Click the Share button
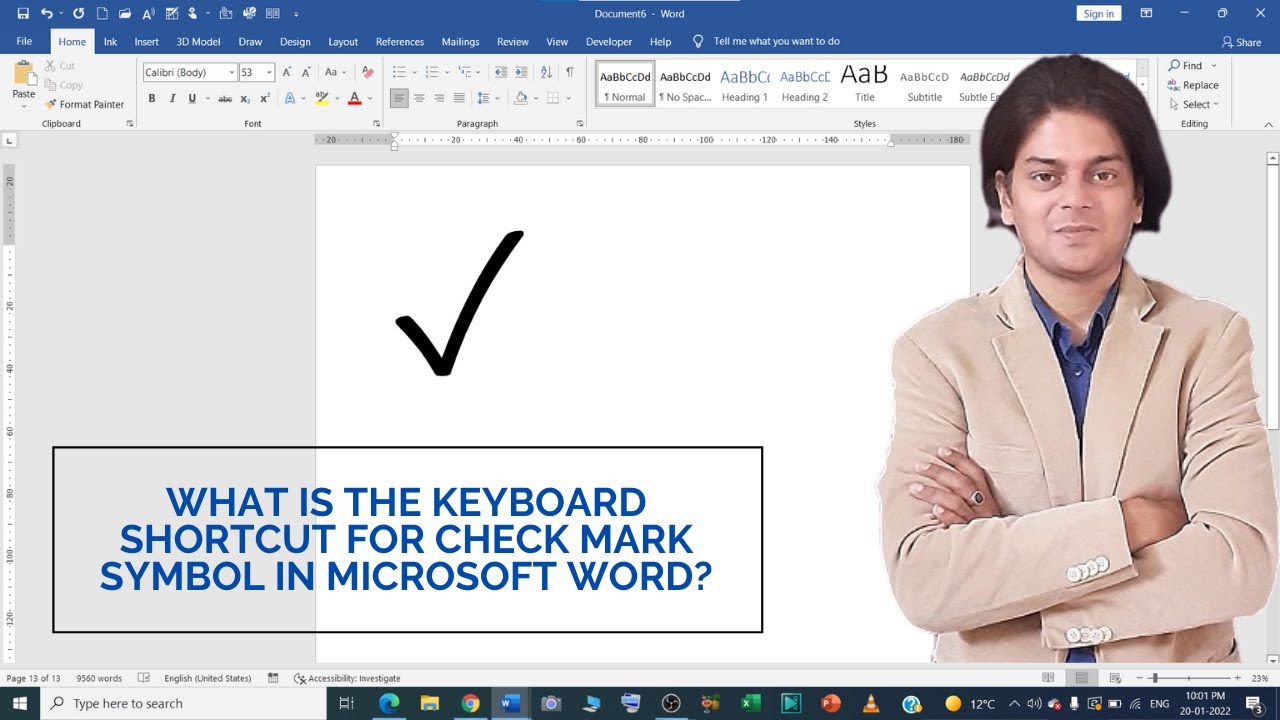 click(1241, 42)
